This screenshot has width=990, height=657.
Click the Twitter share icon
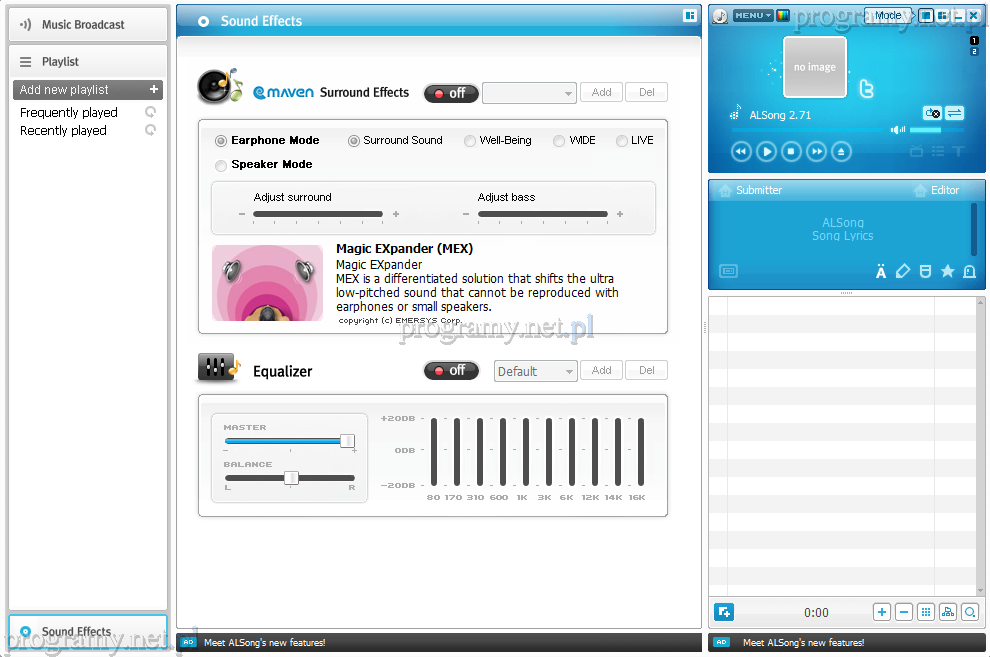pos(867,90)
